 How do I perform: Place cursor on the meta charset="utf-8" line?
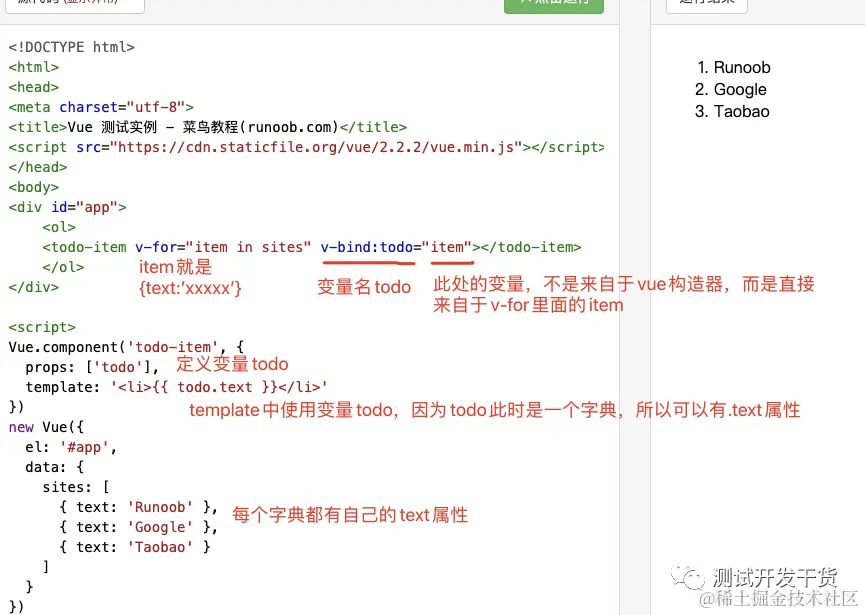(x=101, y=107)
